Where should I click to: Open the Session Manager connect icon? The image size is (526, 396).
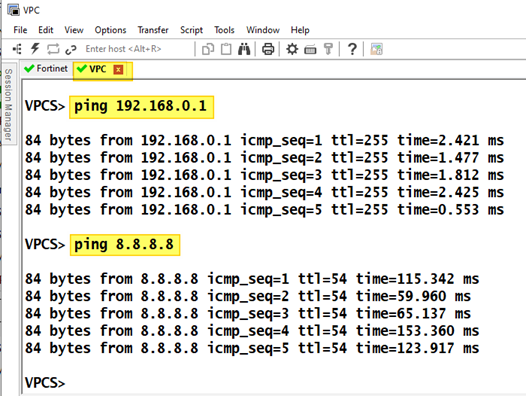point(17,49)
